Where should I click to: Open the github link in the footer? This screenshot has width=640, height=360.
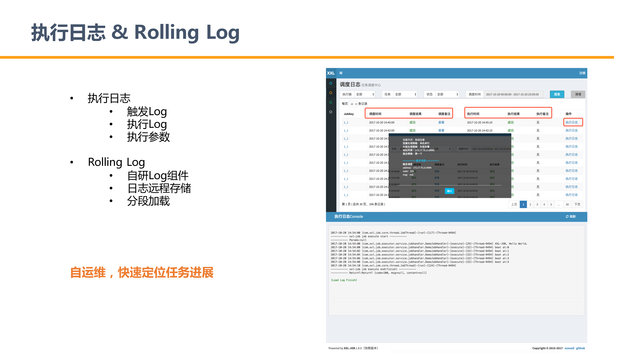pyautogui.click(x=580, y=348)
